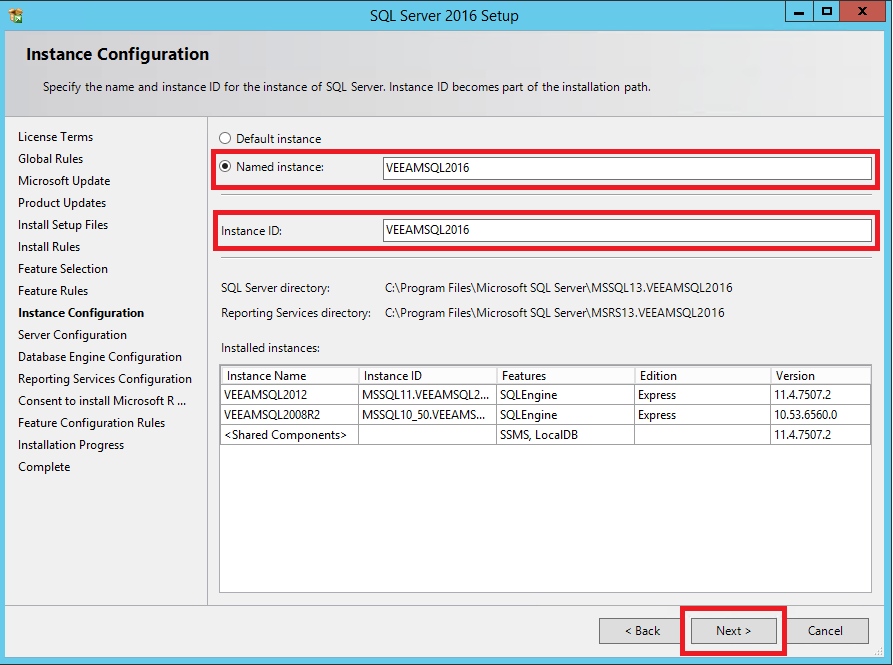Click the Instance ID text field
This screenshot has height=665, width=893.
(x=627, y=230)
